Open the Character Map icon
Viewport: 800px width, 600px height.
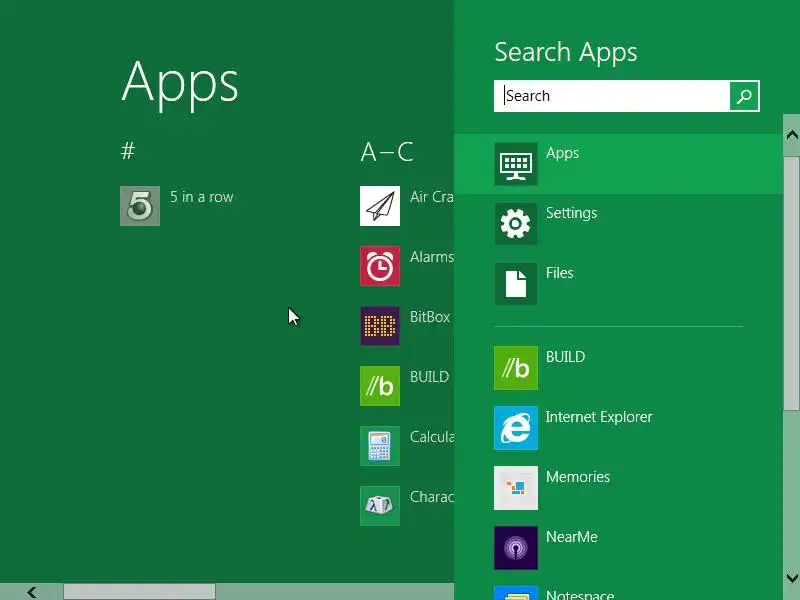pos(380,506)
